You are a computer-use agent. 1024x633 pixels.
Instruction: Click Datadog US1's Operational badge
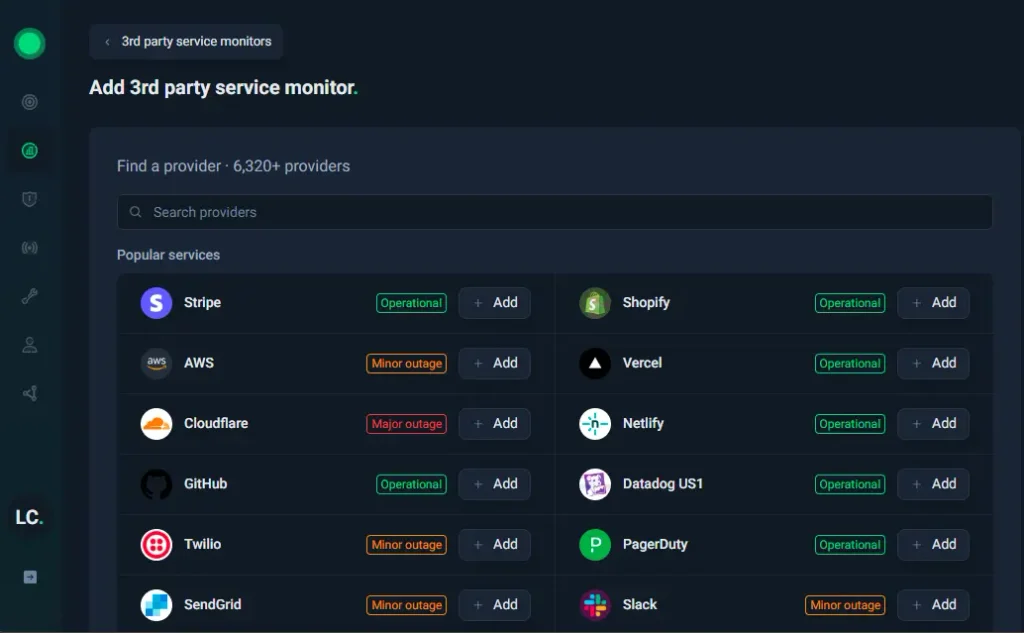coord(850,485)
